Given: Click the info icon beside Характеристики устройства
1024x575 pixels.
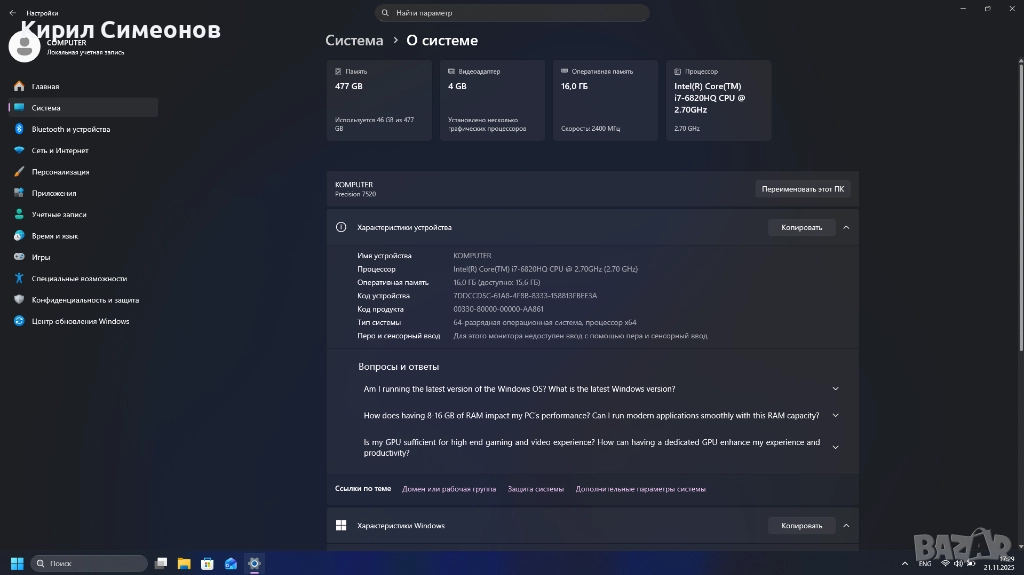Looking at the screenshot, I should [341, 227].
